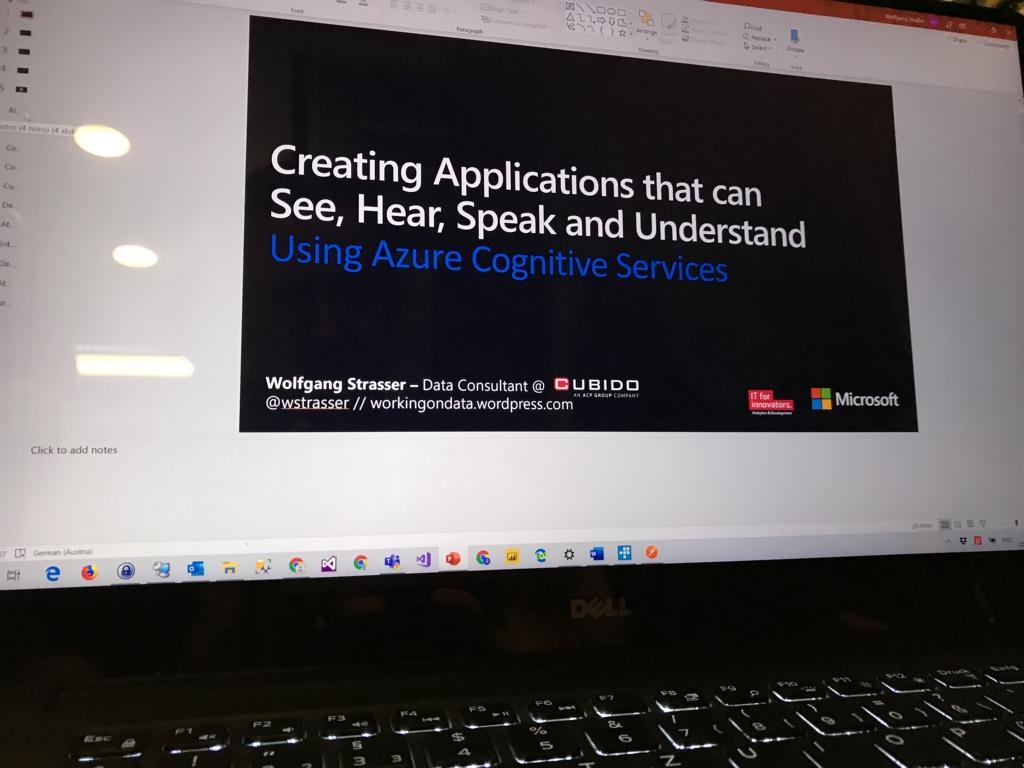
Task: Switch to PowerPoint taskbar icon
Action: [x=453, y=558]
